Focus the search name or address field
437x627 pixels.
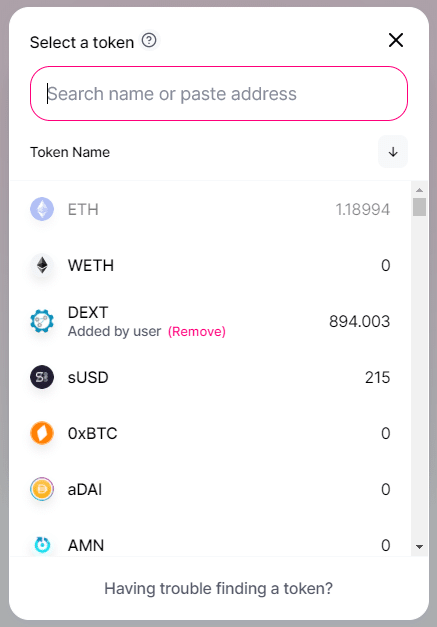(219, 94)
